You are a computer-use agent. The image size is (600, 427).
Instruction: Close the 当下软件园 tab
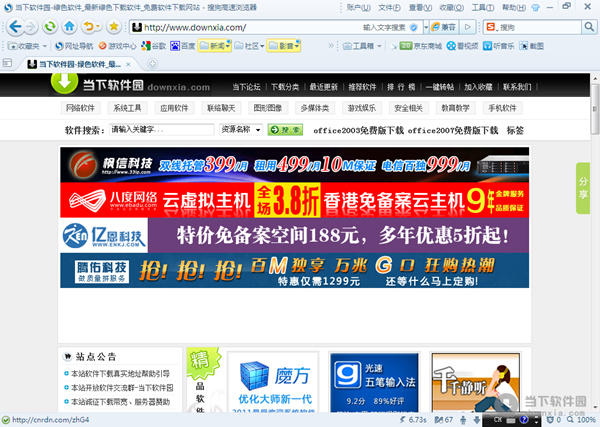pos(129,64)
